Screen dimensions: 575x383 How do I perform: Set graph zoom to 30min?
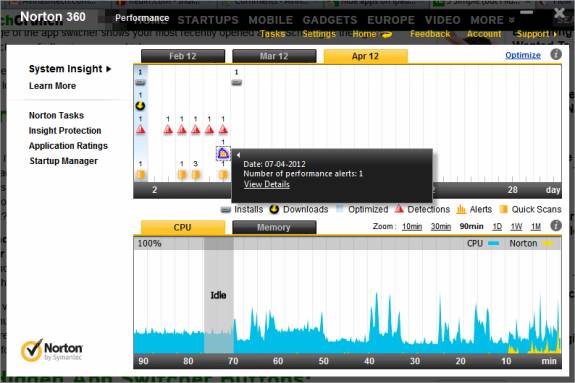tap(440, 227)
